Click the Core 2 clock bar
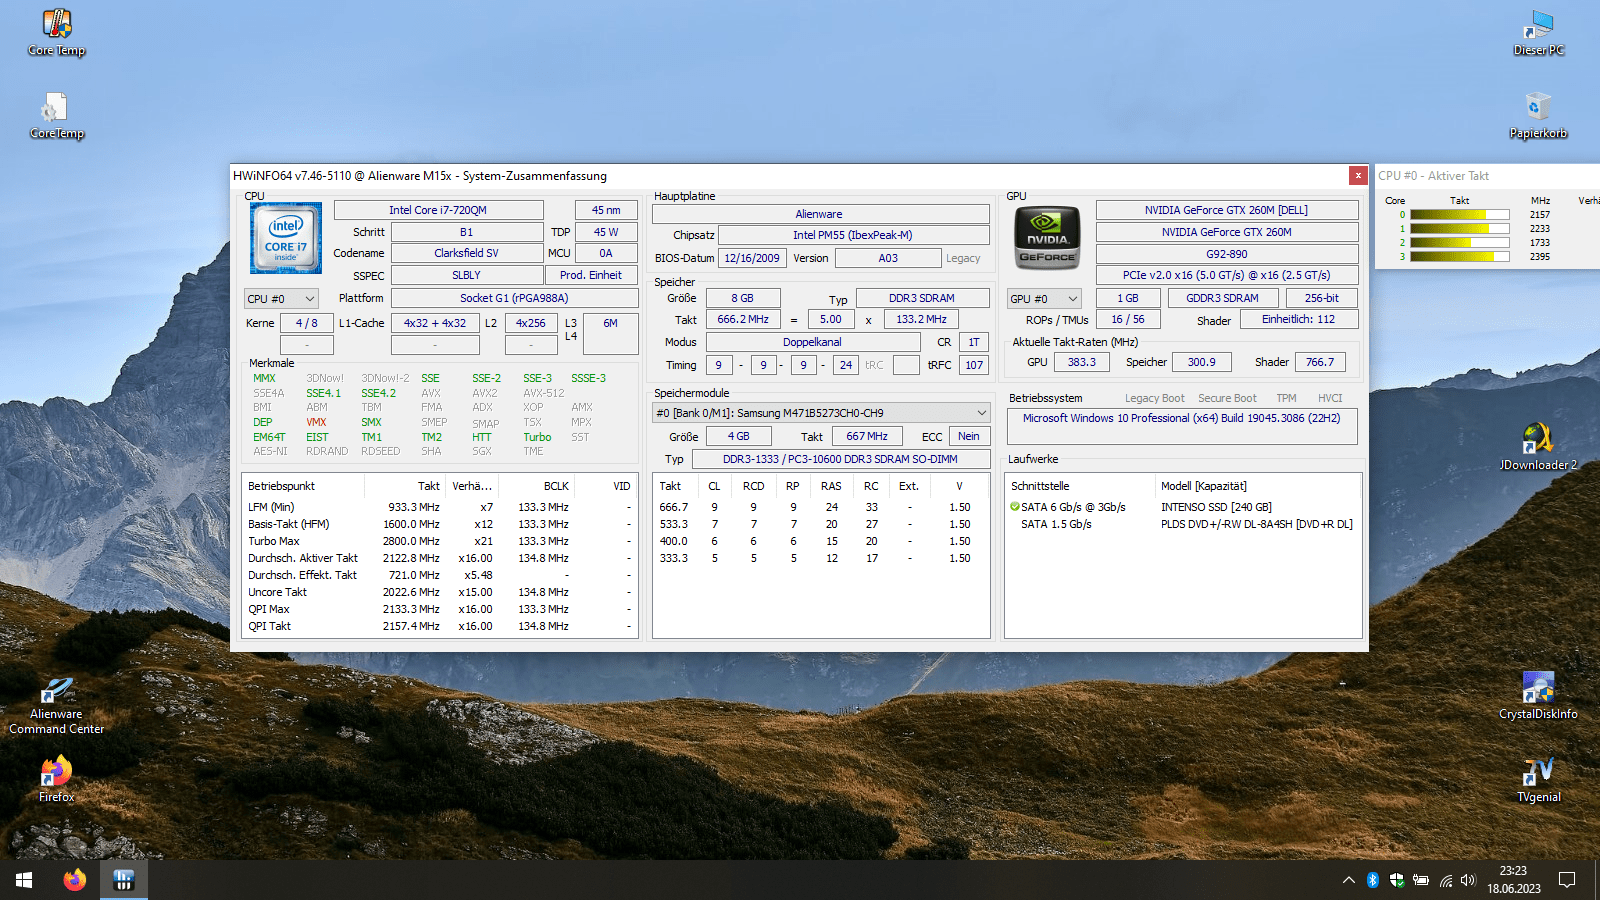 [1460, 243]
